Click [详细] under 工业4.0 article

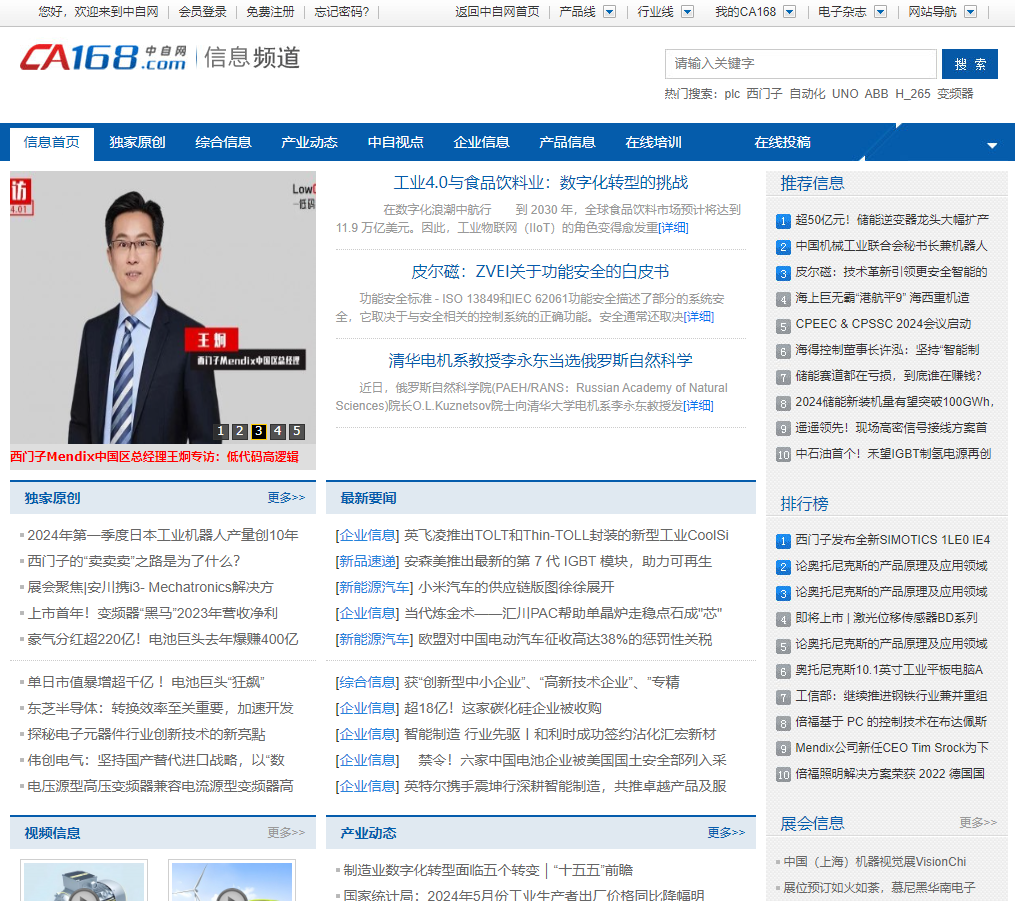pyautogui.click(x=673, y=228)
